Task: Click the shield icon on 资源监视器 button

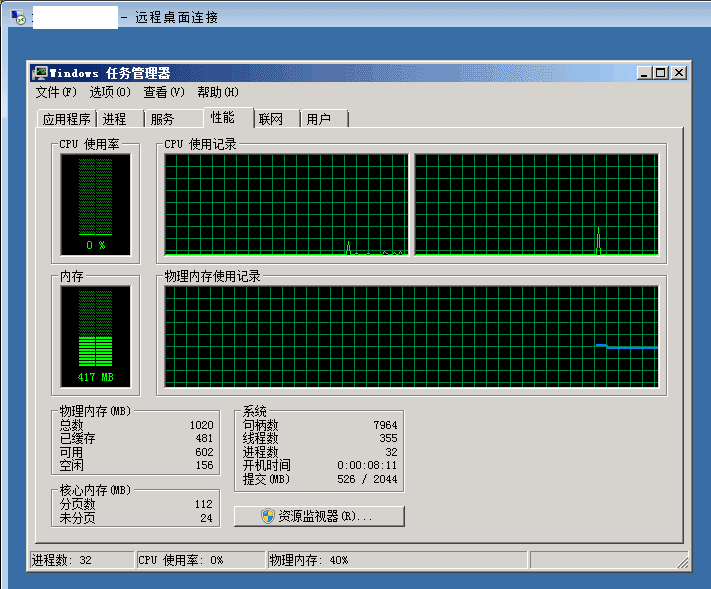Action: 268,516
